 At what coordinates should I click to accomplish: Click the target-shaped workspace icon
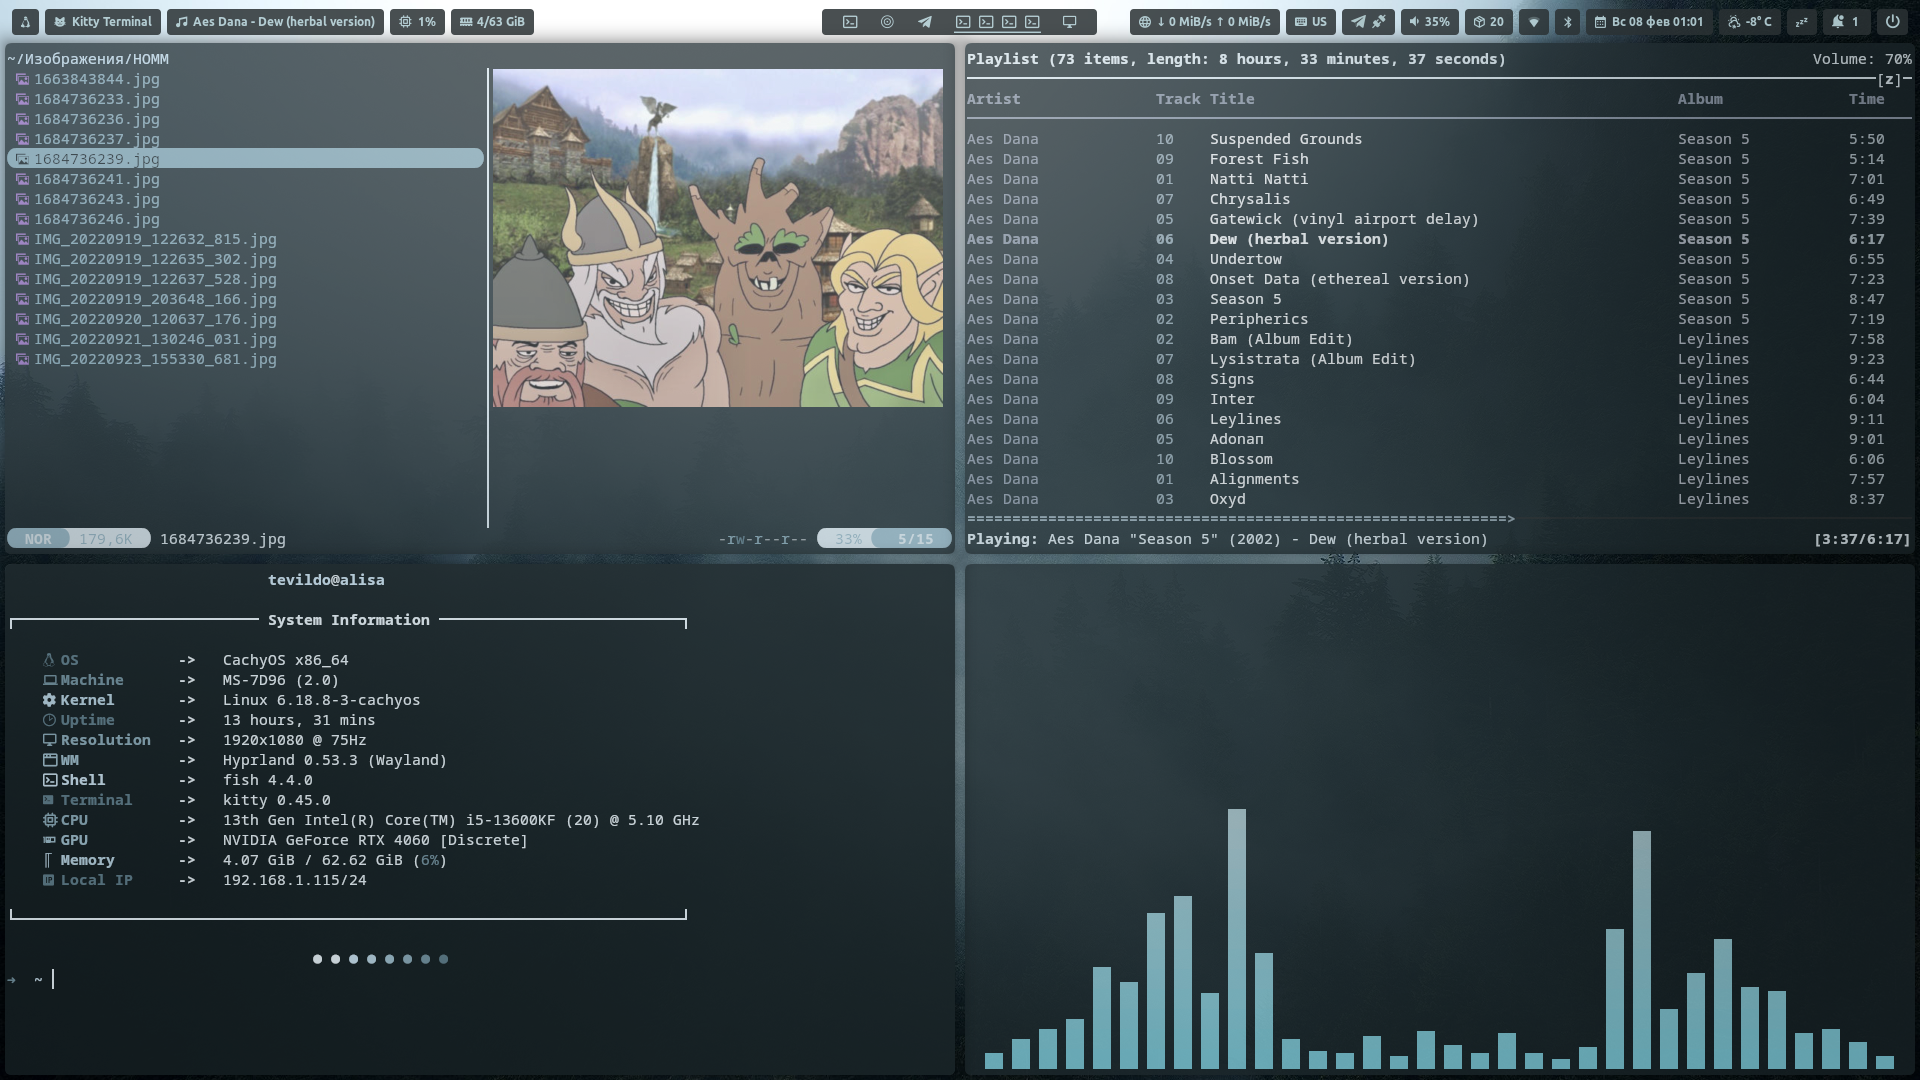pyautogui.click(x=887, y=21)
